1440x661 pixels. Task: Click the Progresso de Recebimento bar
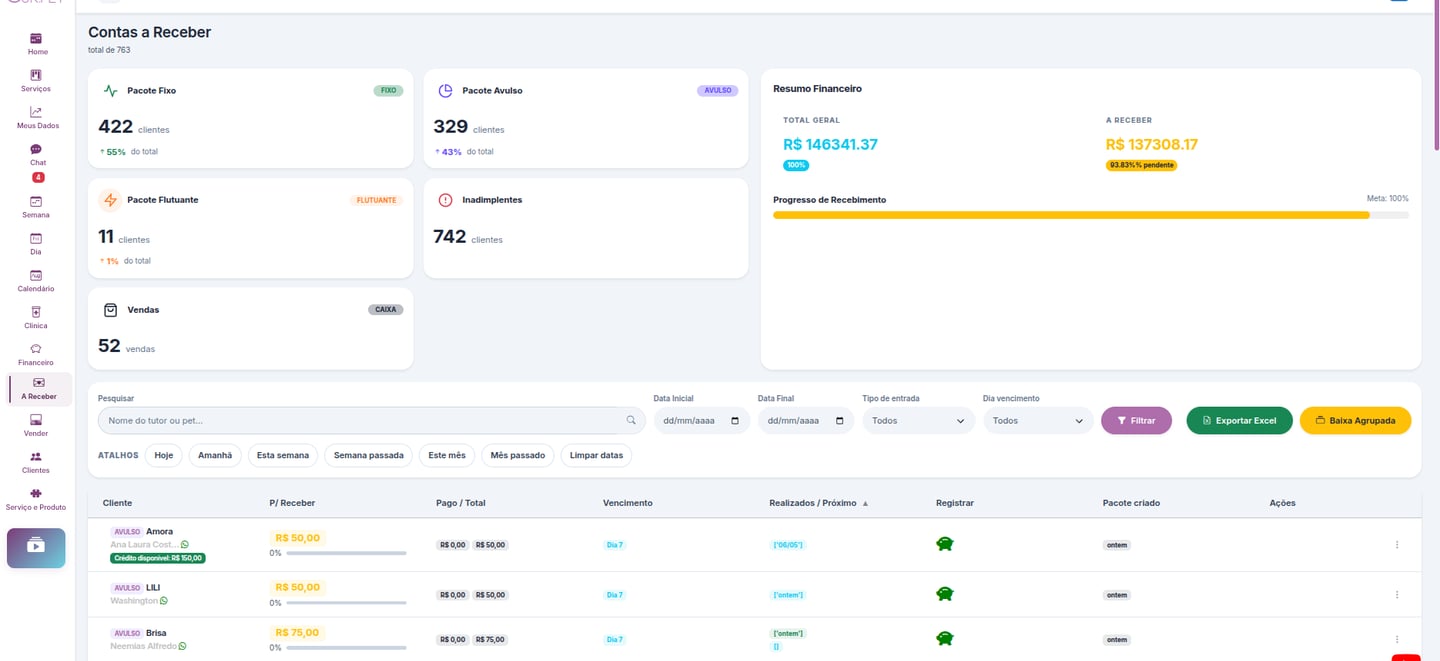pos(1091,215)
